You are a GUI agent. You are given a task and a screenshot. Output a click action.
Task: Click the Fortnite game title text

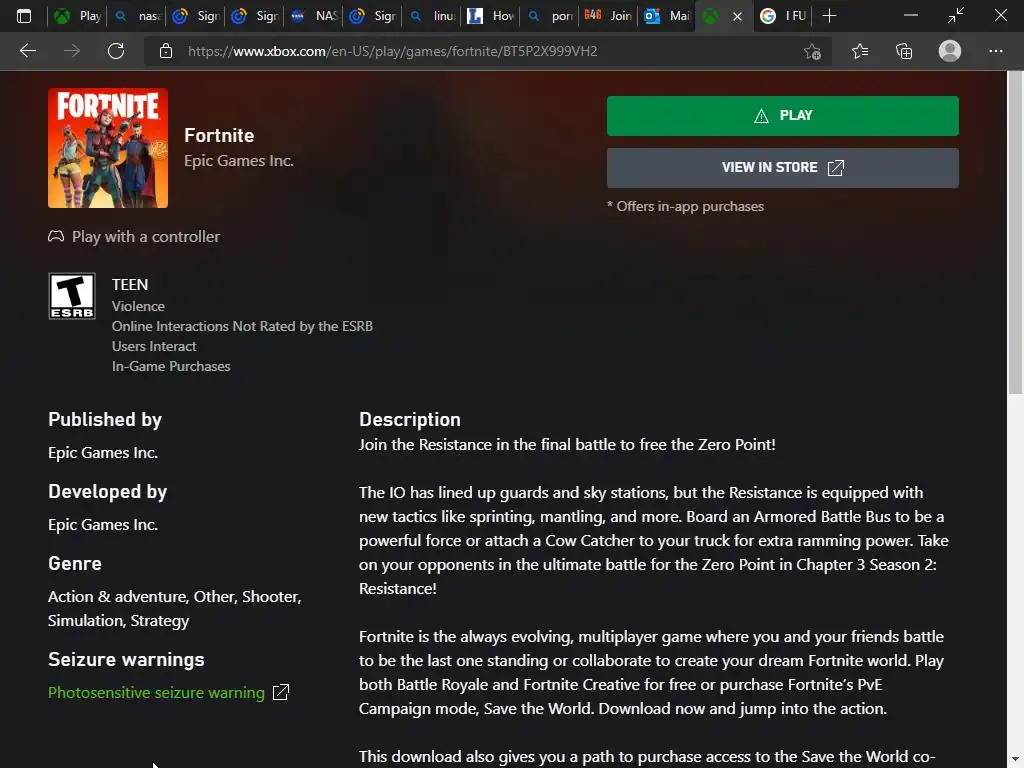pos(219,135)
